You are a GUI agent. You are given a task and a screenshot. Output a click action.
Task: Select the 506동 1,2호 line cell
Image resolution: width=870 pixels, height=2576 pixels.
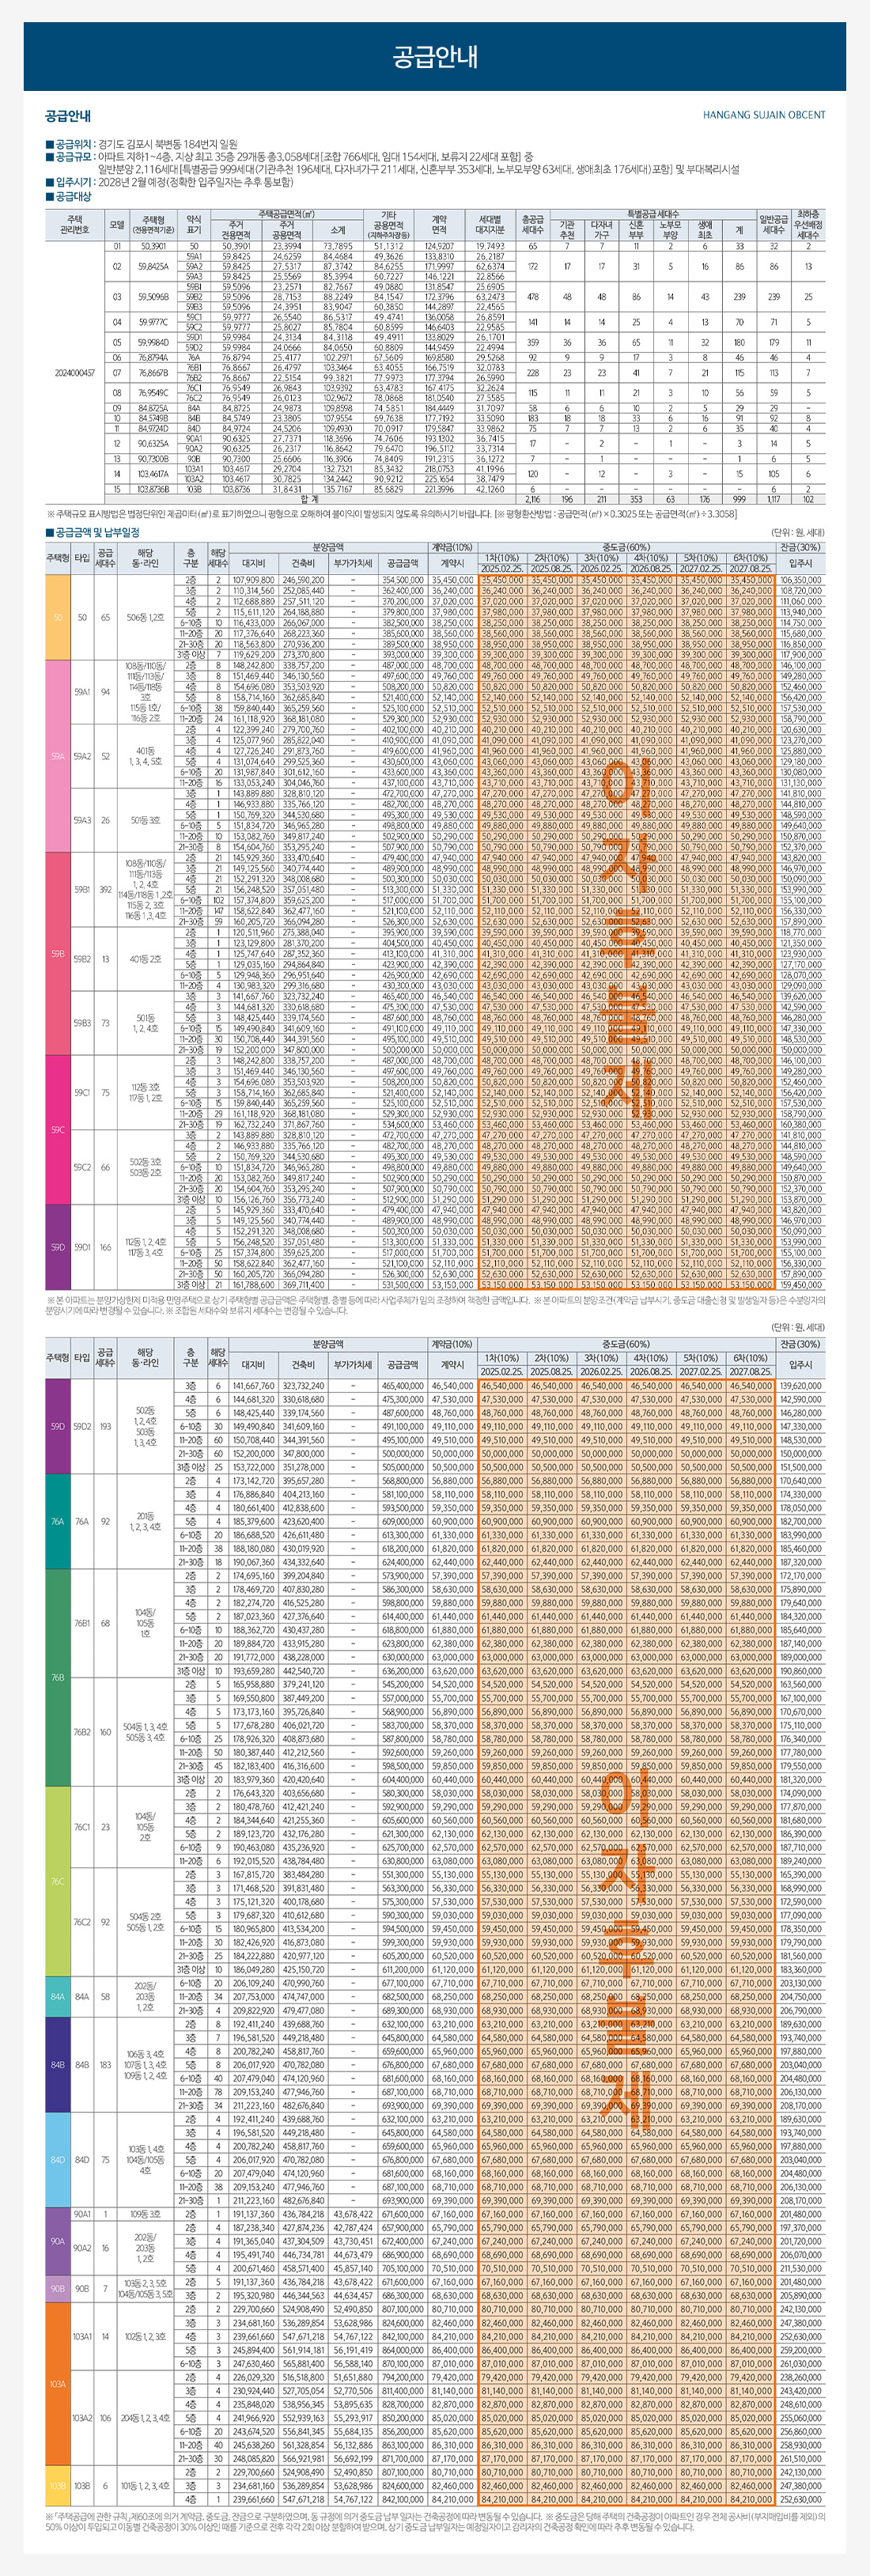click(145, 617)
